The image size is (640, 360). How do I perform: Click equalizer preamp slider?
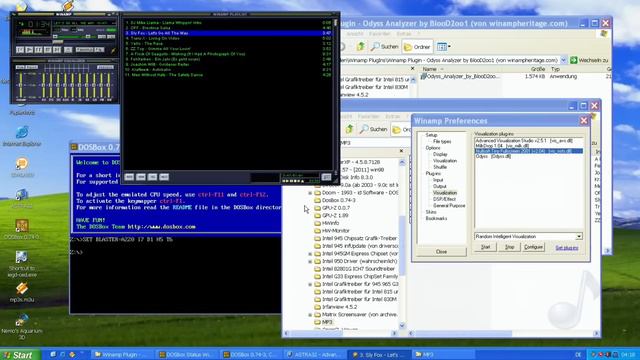21,84
